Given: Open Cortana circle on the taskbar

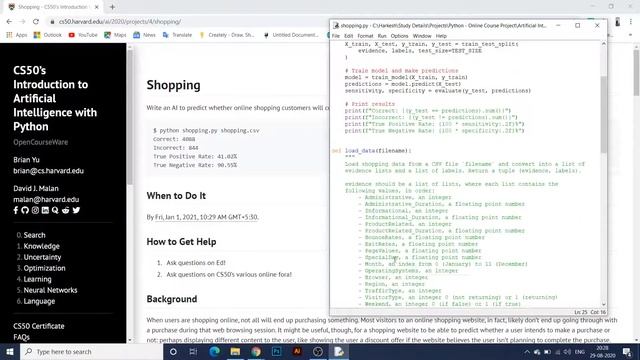Looking at the screenshot, I should [x=173, y=351].
